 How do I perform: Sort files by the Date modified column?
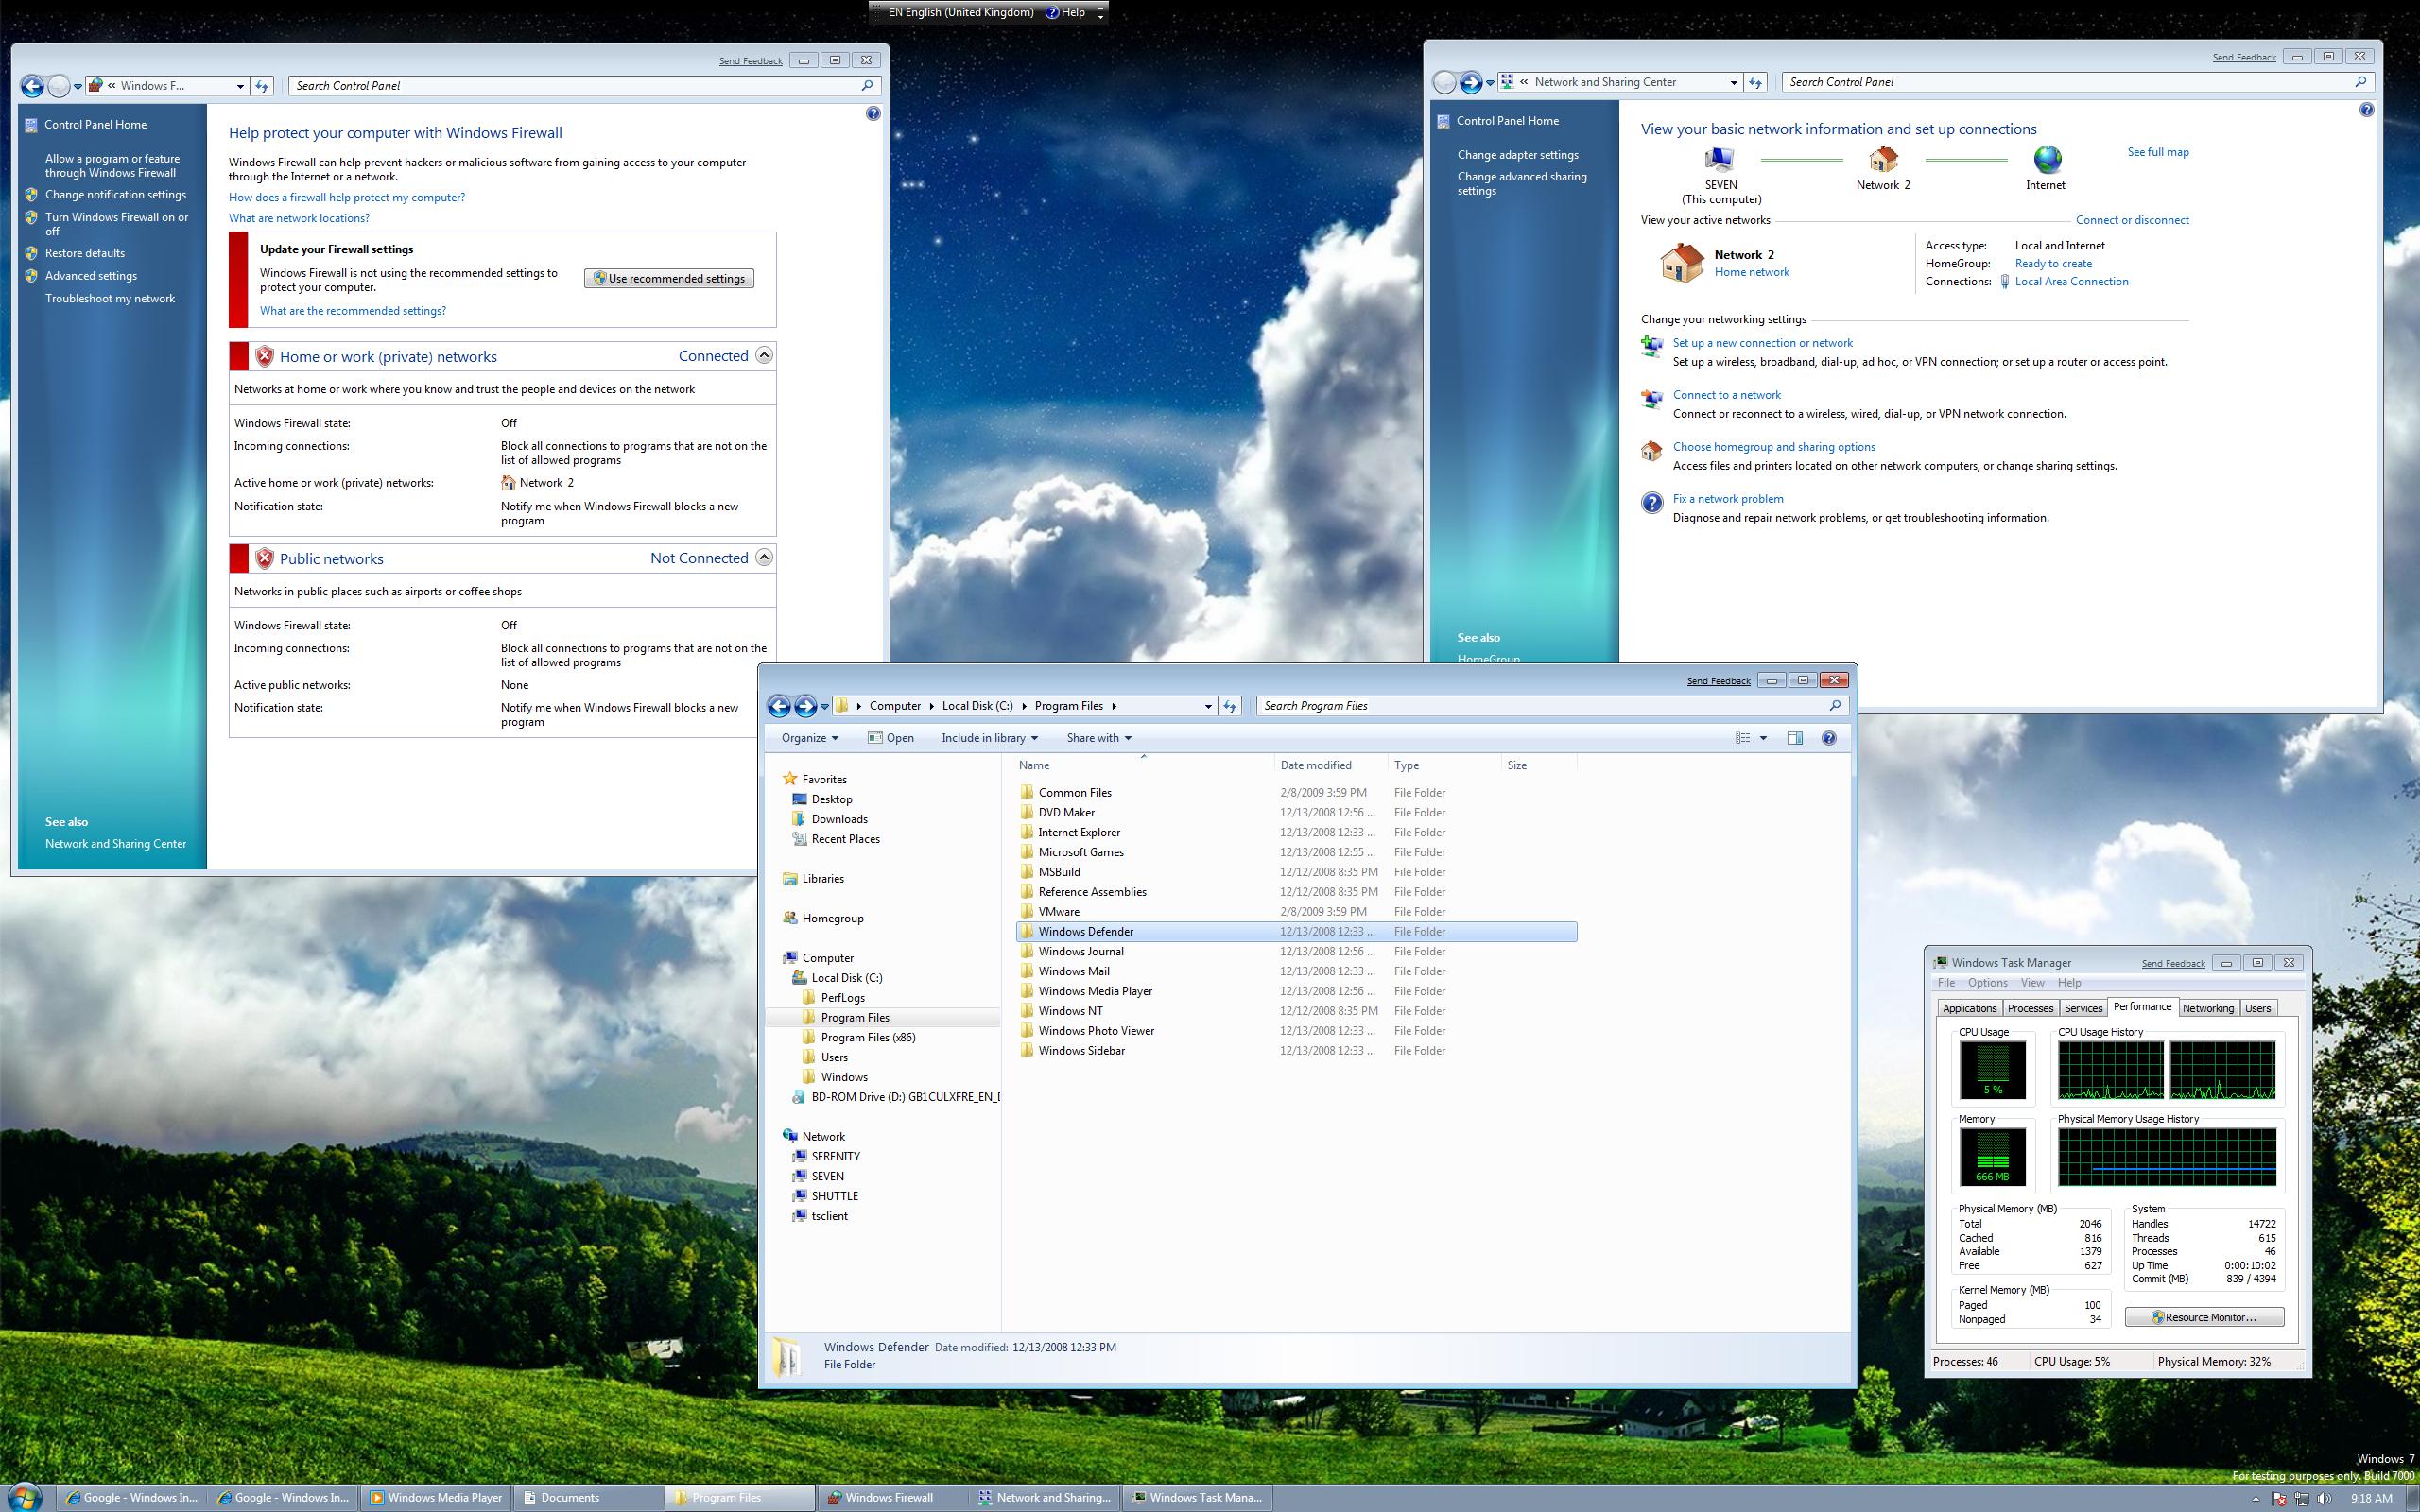tap(1330, 765)
